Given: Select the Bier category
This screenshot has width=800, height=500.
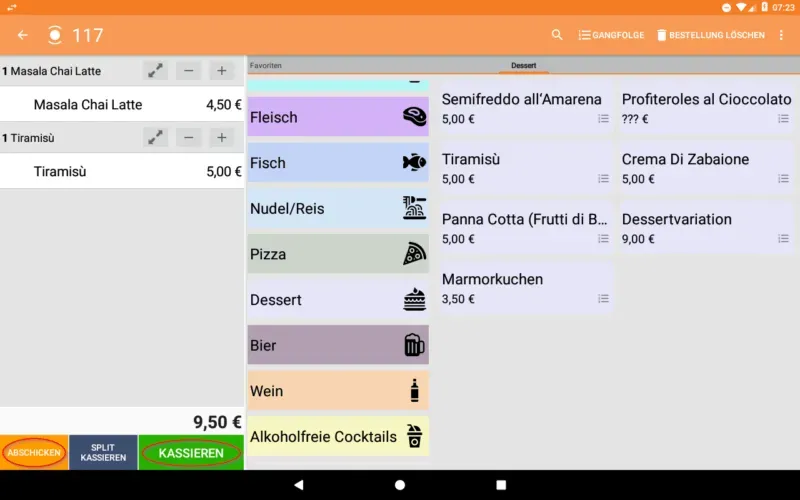Looking at the screenshot, I should (338, 345).
